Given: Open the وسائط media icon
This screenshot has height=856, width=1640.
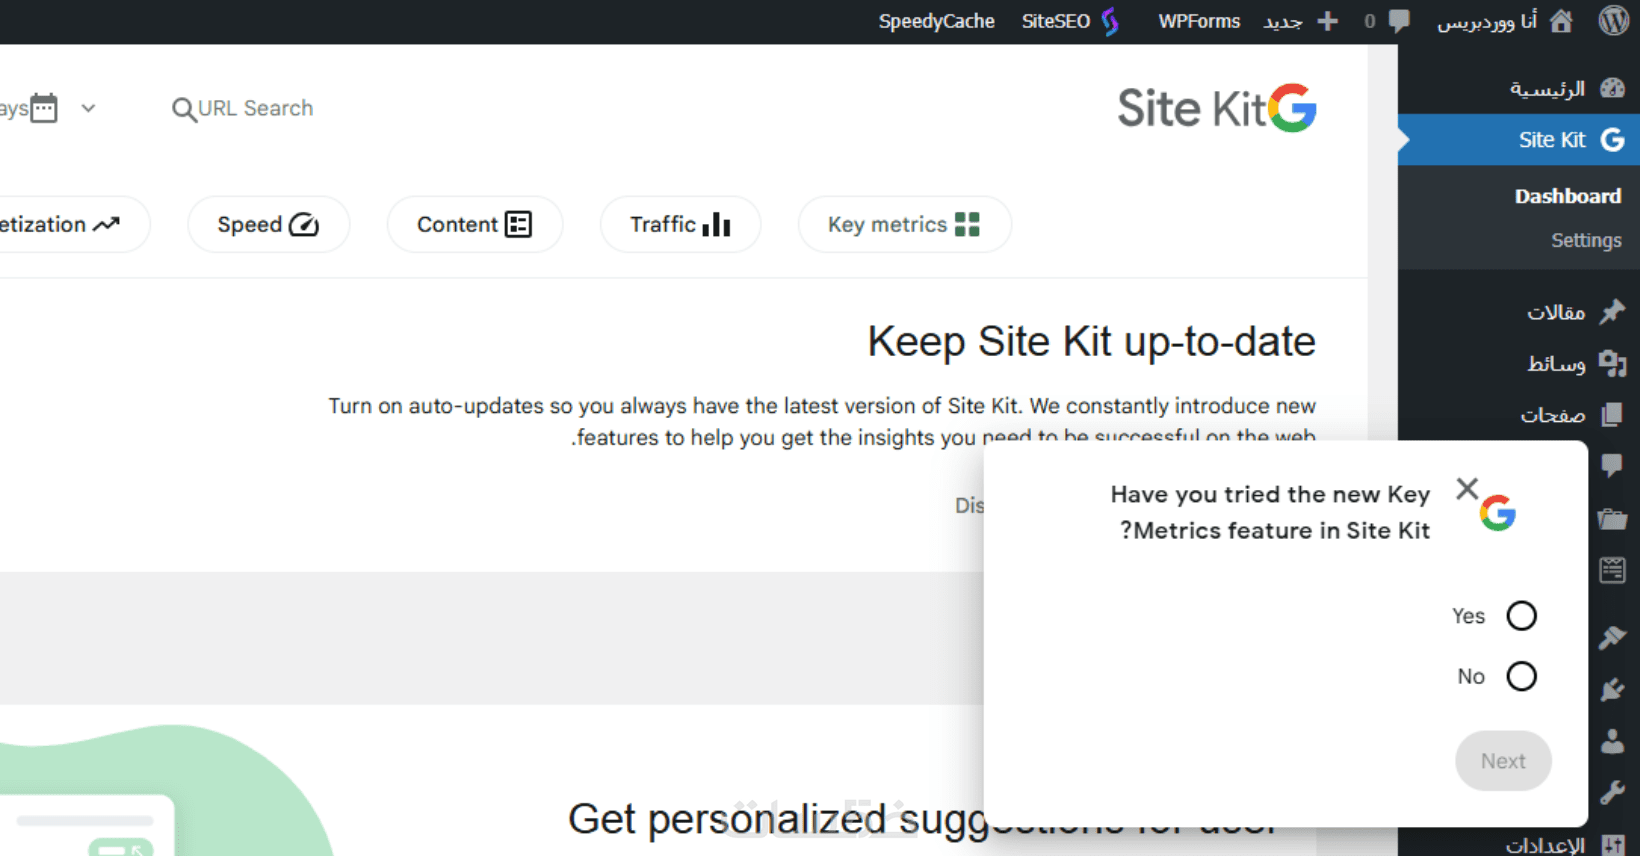Looking at the screenshot, I should pos(1612,363).
